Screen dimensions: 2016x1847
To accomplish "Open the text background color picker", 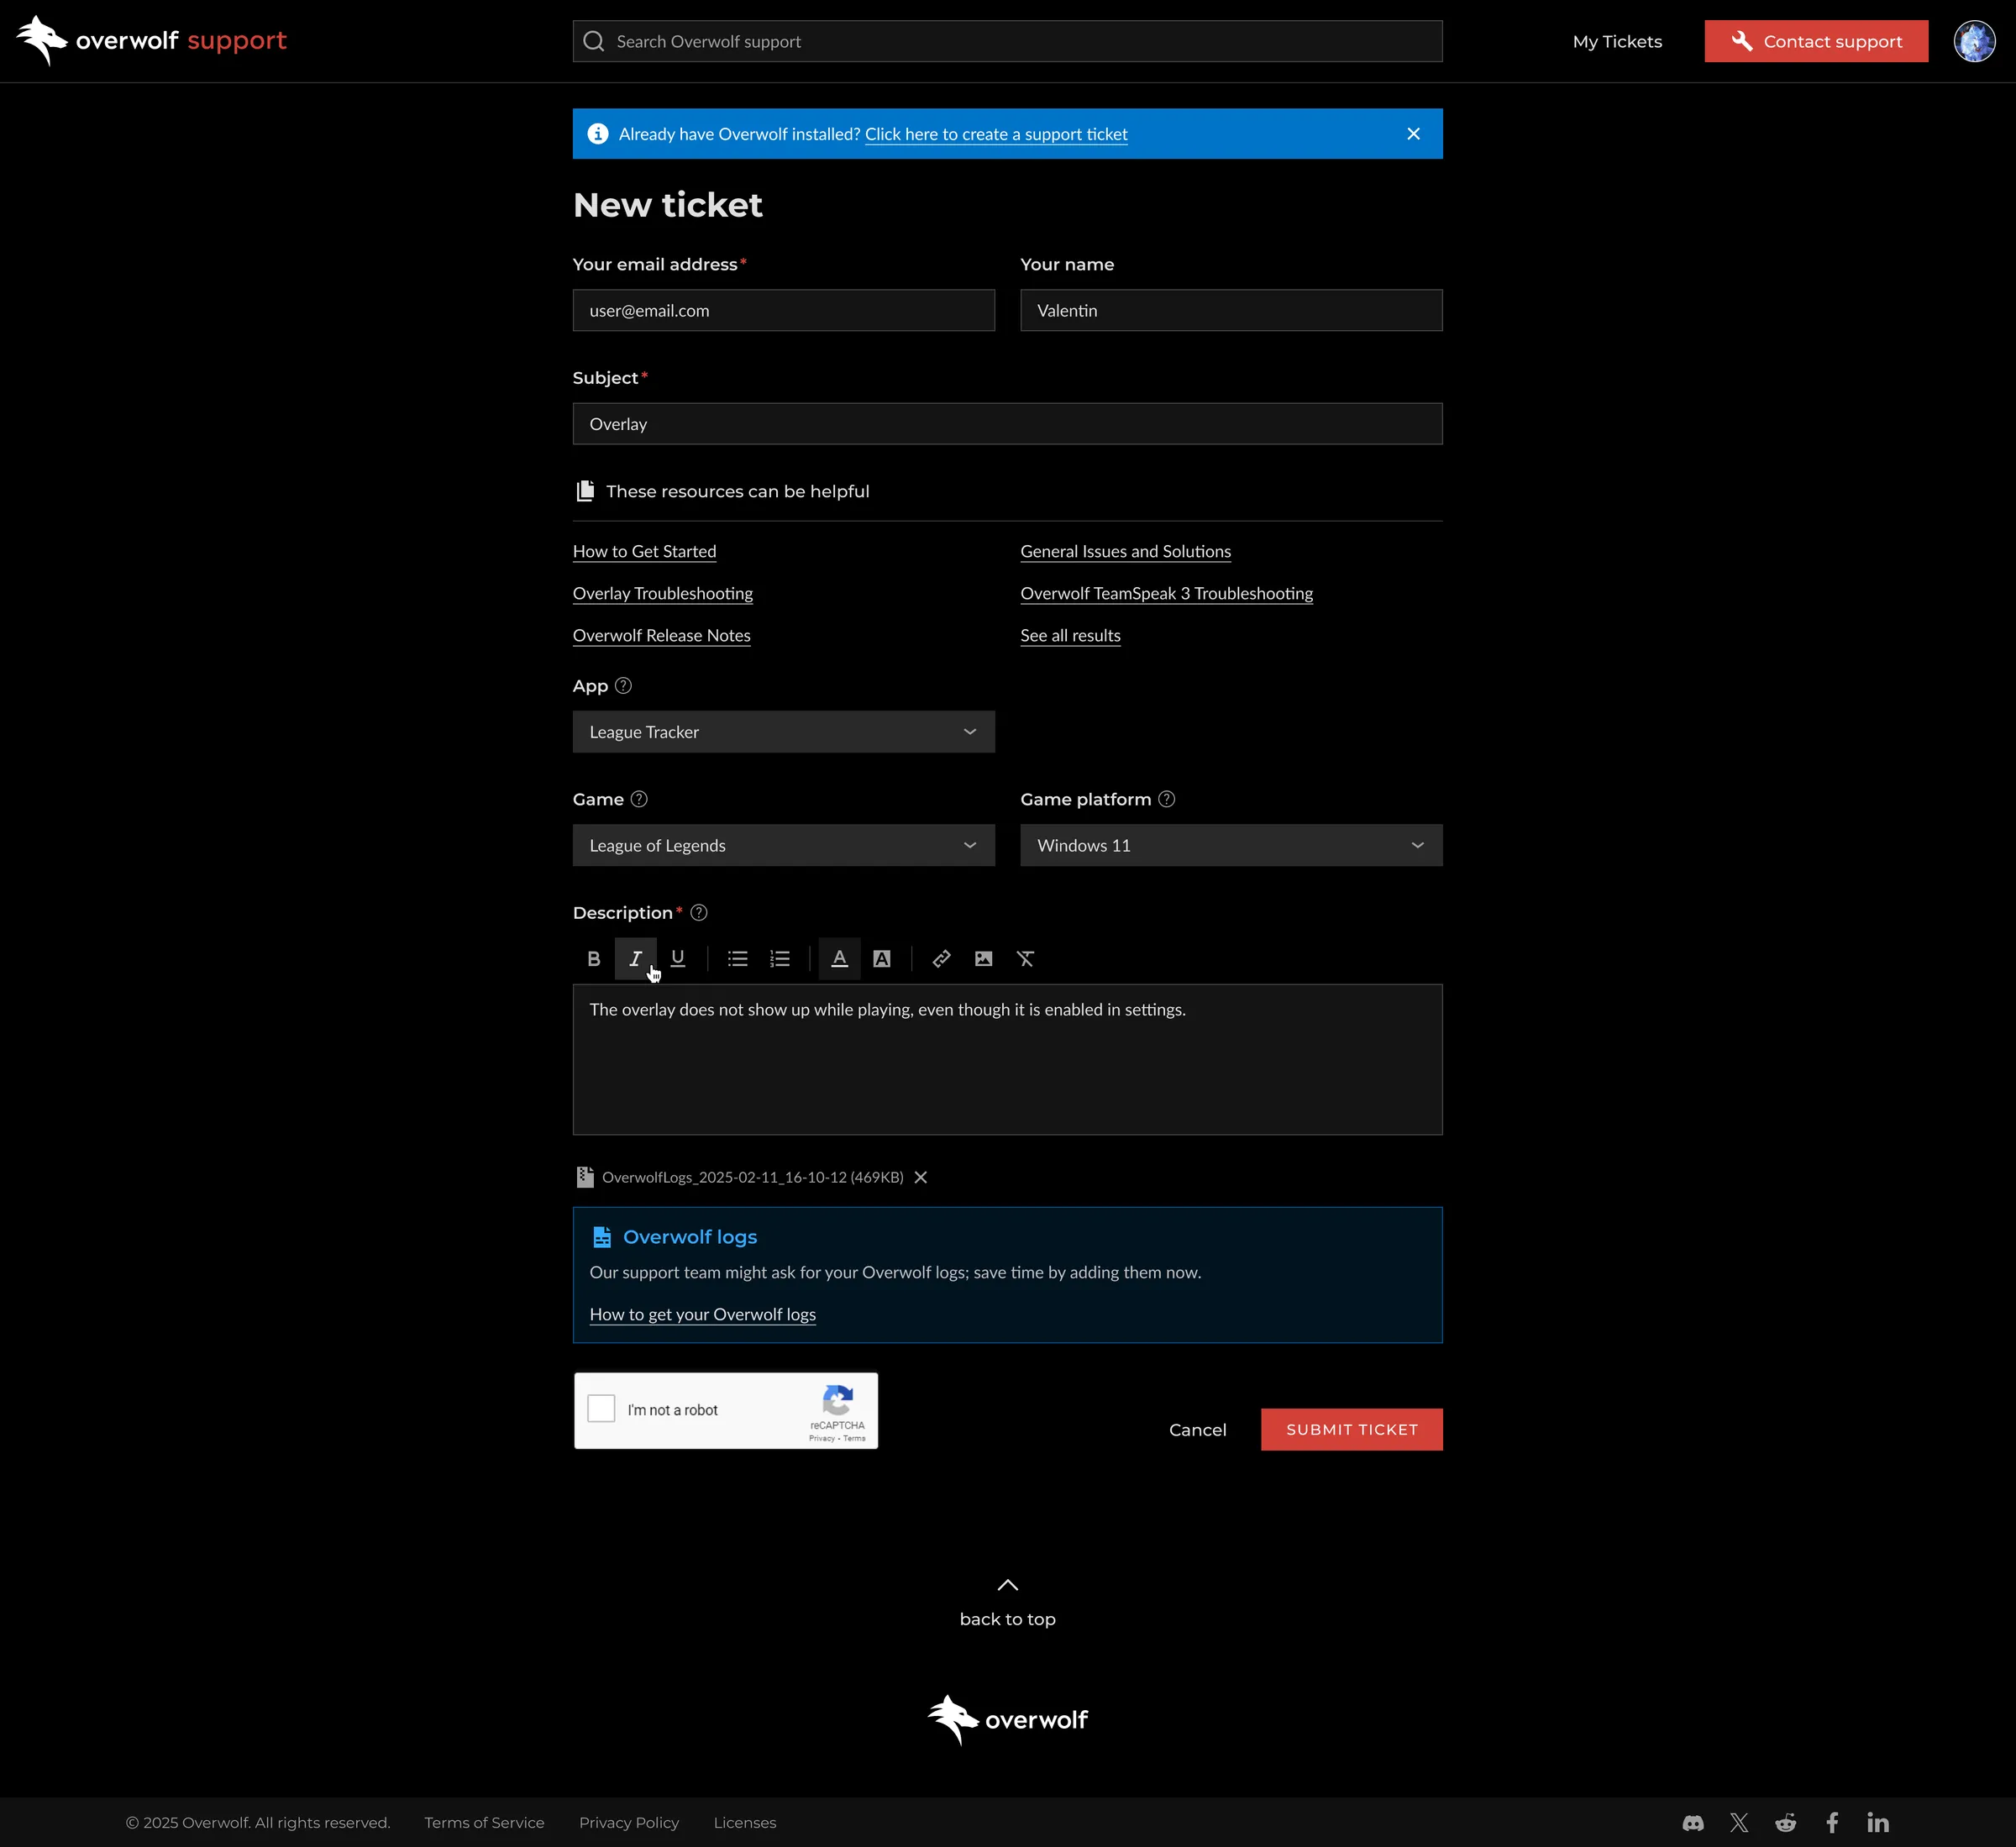I will pyautogui.click(x=882, y=959).
